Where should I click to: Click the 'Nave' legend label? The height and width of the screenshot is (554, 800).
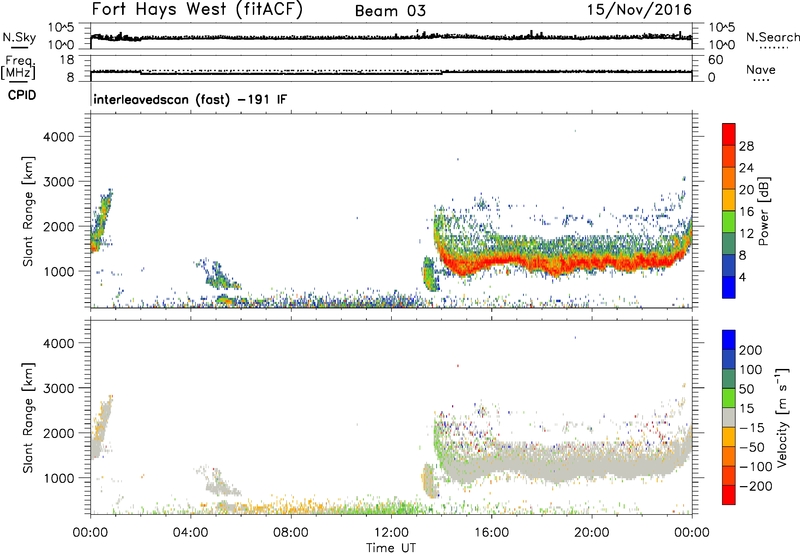[761, 69]
